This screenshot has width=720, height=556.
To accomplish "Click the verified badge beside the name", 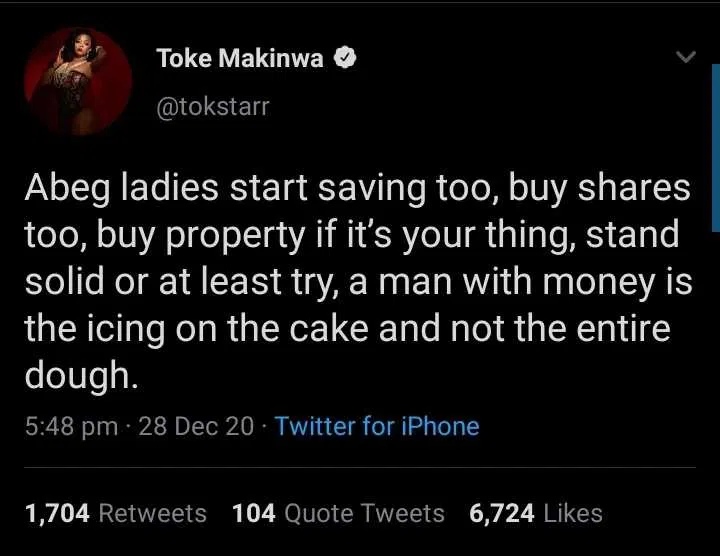I will pos(346,59).
